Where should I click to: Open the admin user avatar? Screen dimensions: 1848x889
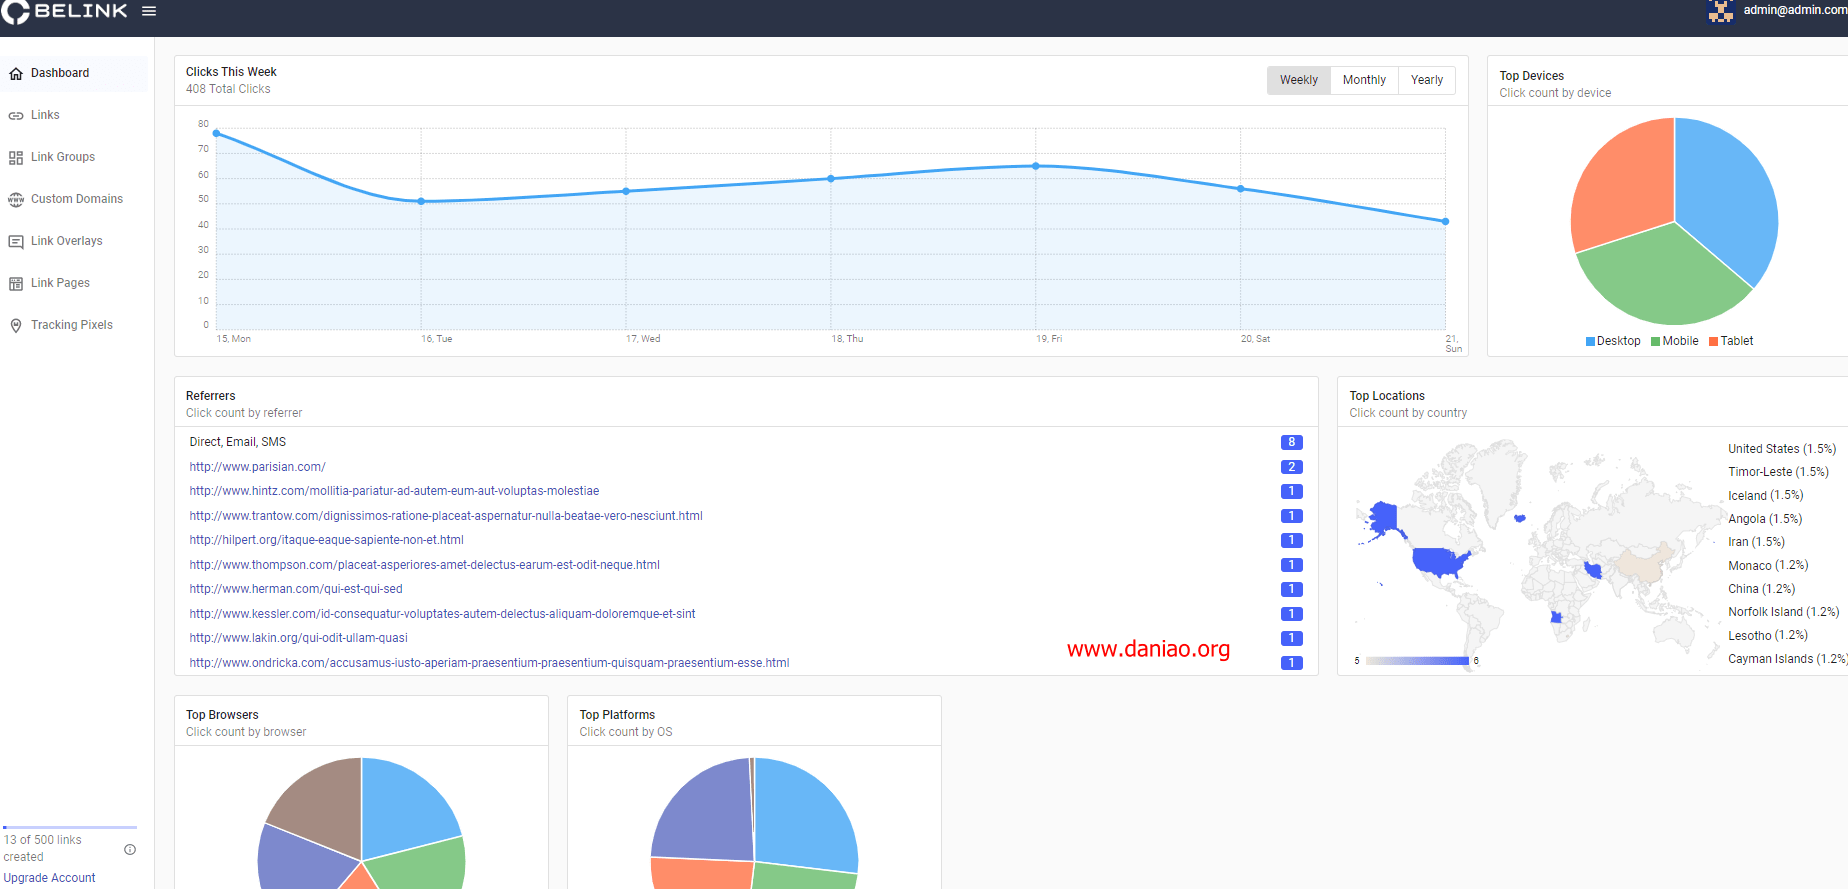pos(1721,11)
